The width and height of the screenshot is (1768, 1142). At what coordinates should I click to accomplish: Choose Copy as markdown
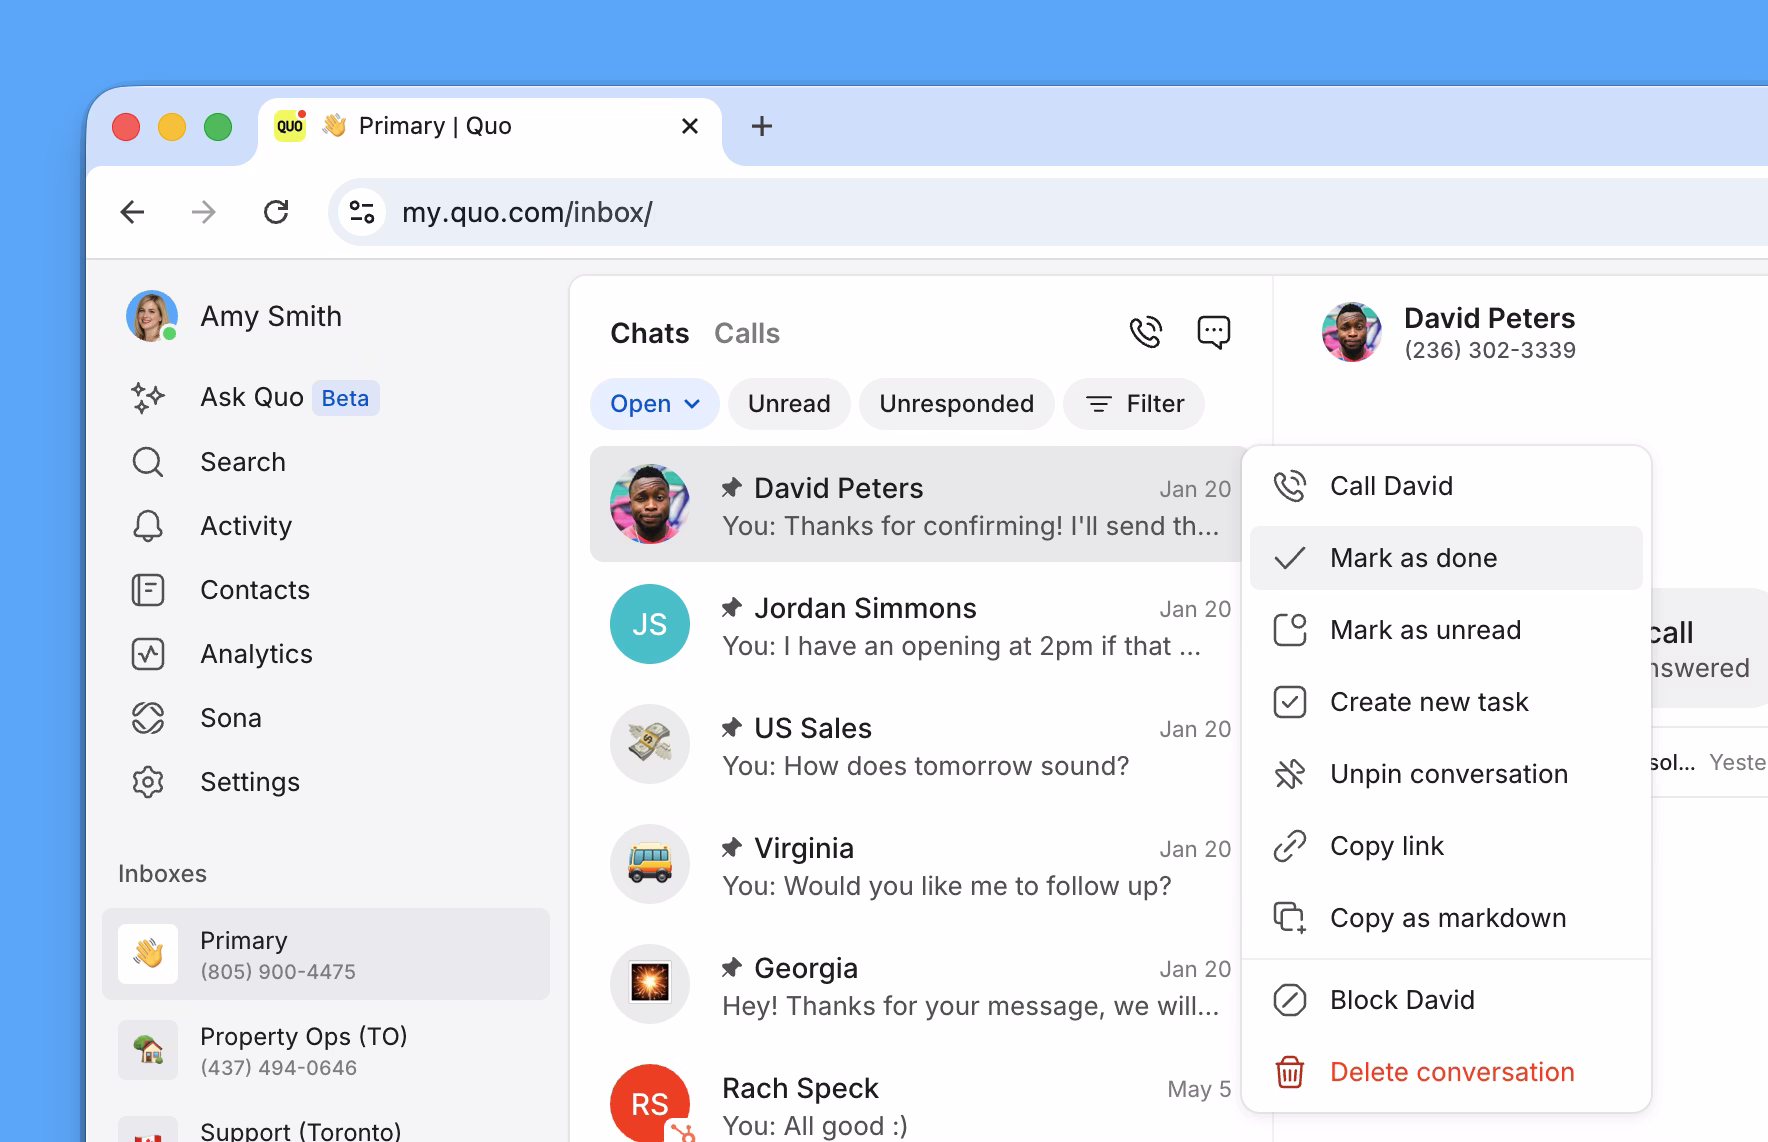click(1446, 918)
